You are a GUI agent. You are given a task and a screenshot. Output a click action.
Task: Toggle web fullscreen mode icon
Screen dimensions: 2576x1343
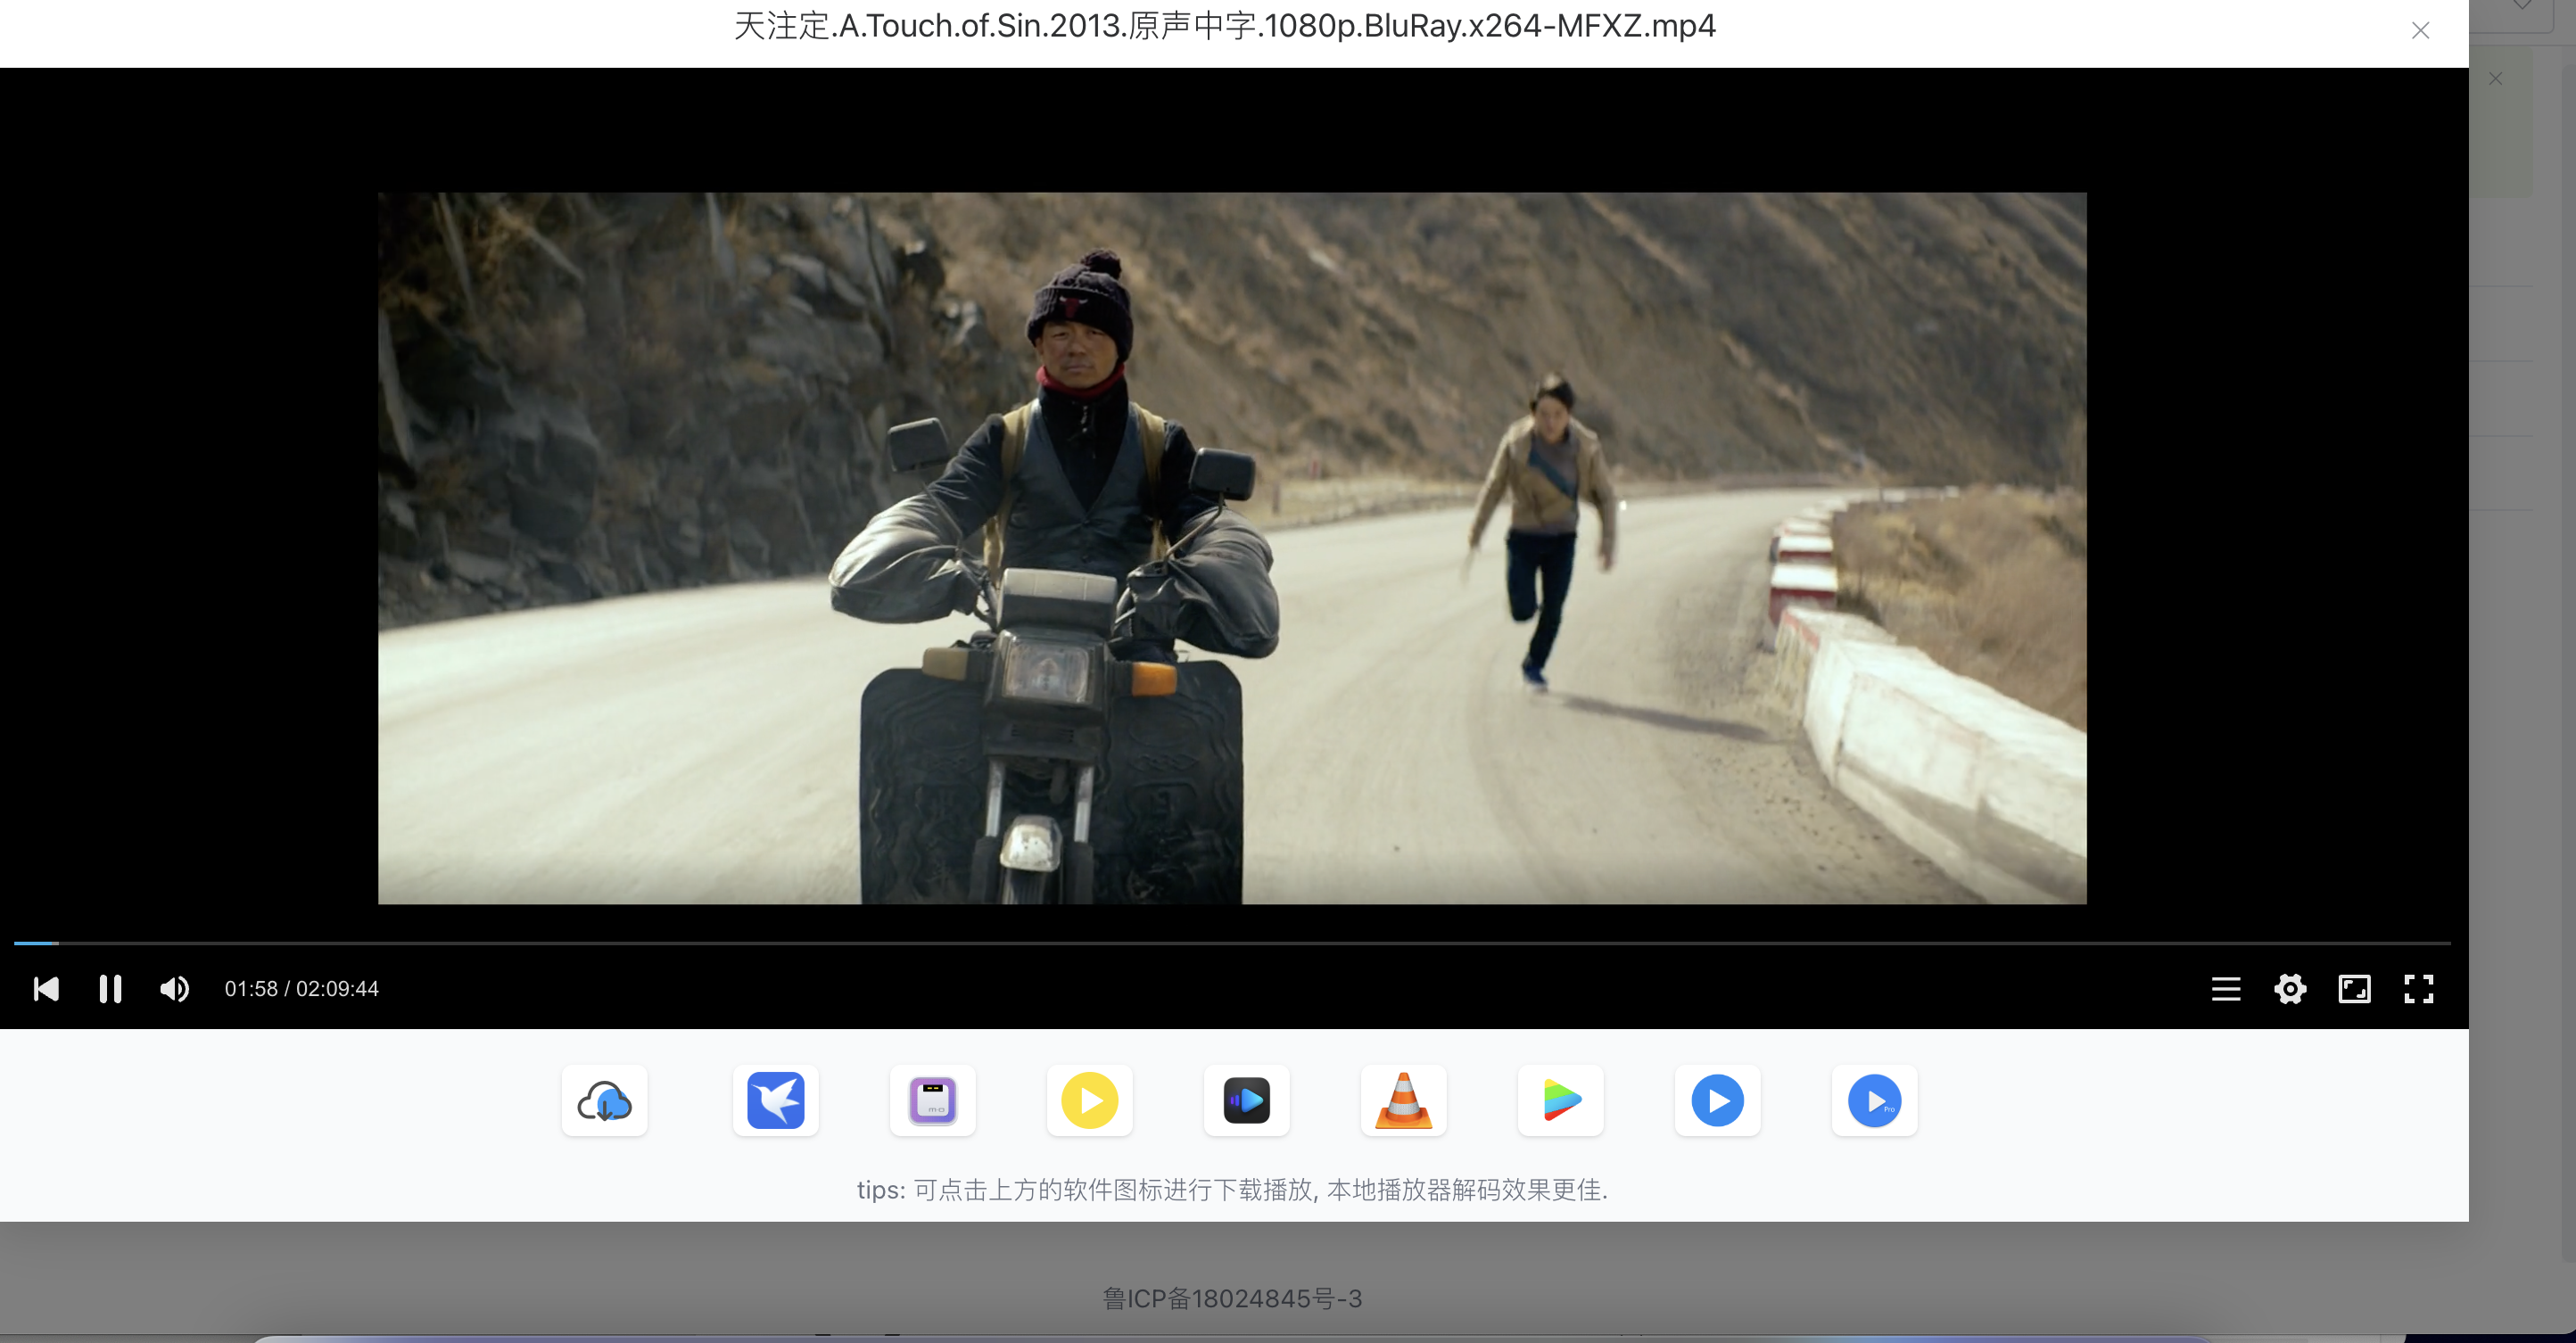pyautogui.click(x=2355, y=989)
